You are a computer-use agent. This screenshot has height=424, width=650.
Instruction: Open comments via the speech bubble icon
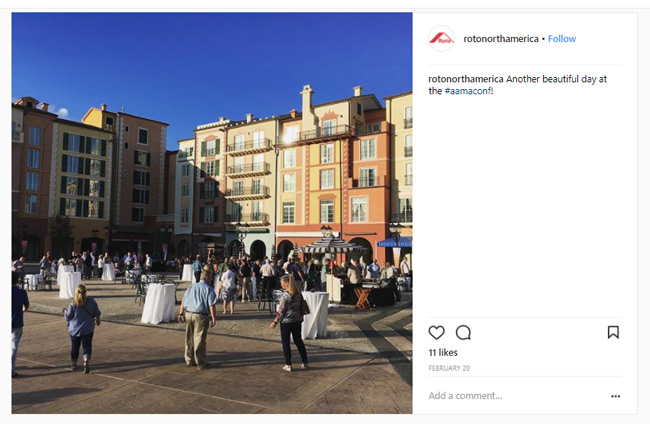coord(463,332)
